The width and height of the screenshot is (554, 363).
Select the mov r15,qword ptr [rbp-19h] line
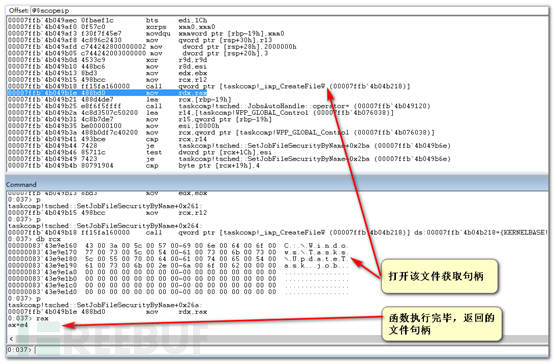coord(140,119)
